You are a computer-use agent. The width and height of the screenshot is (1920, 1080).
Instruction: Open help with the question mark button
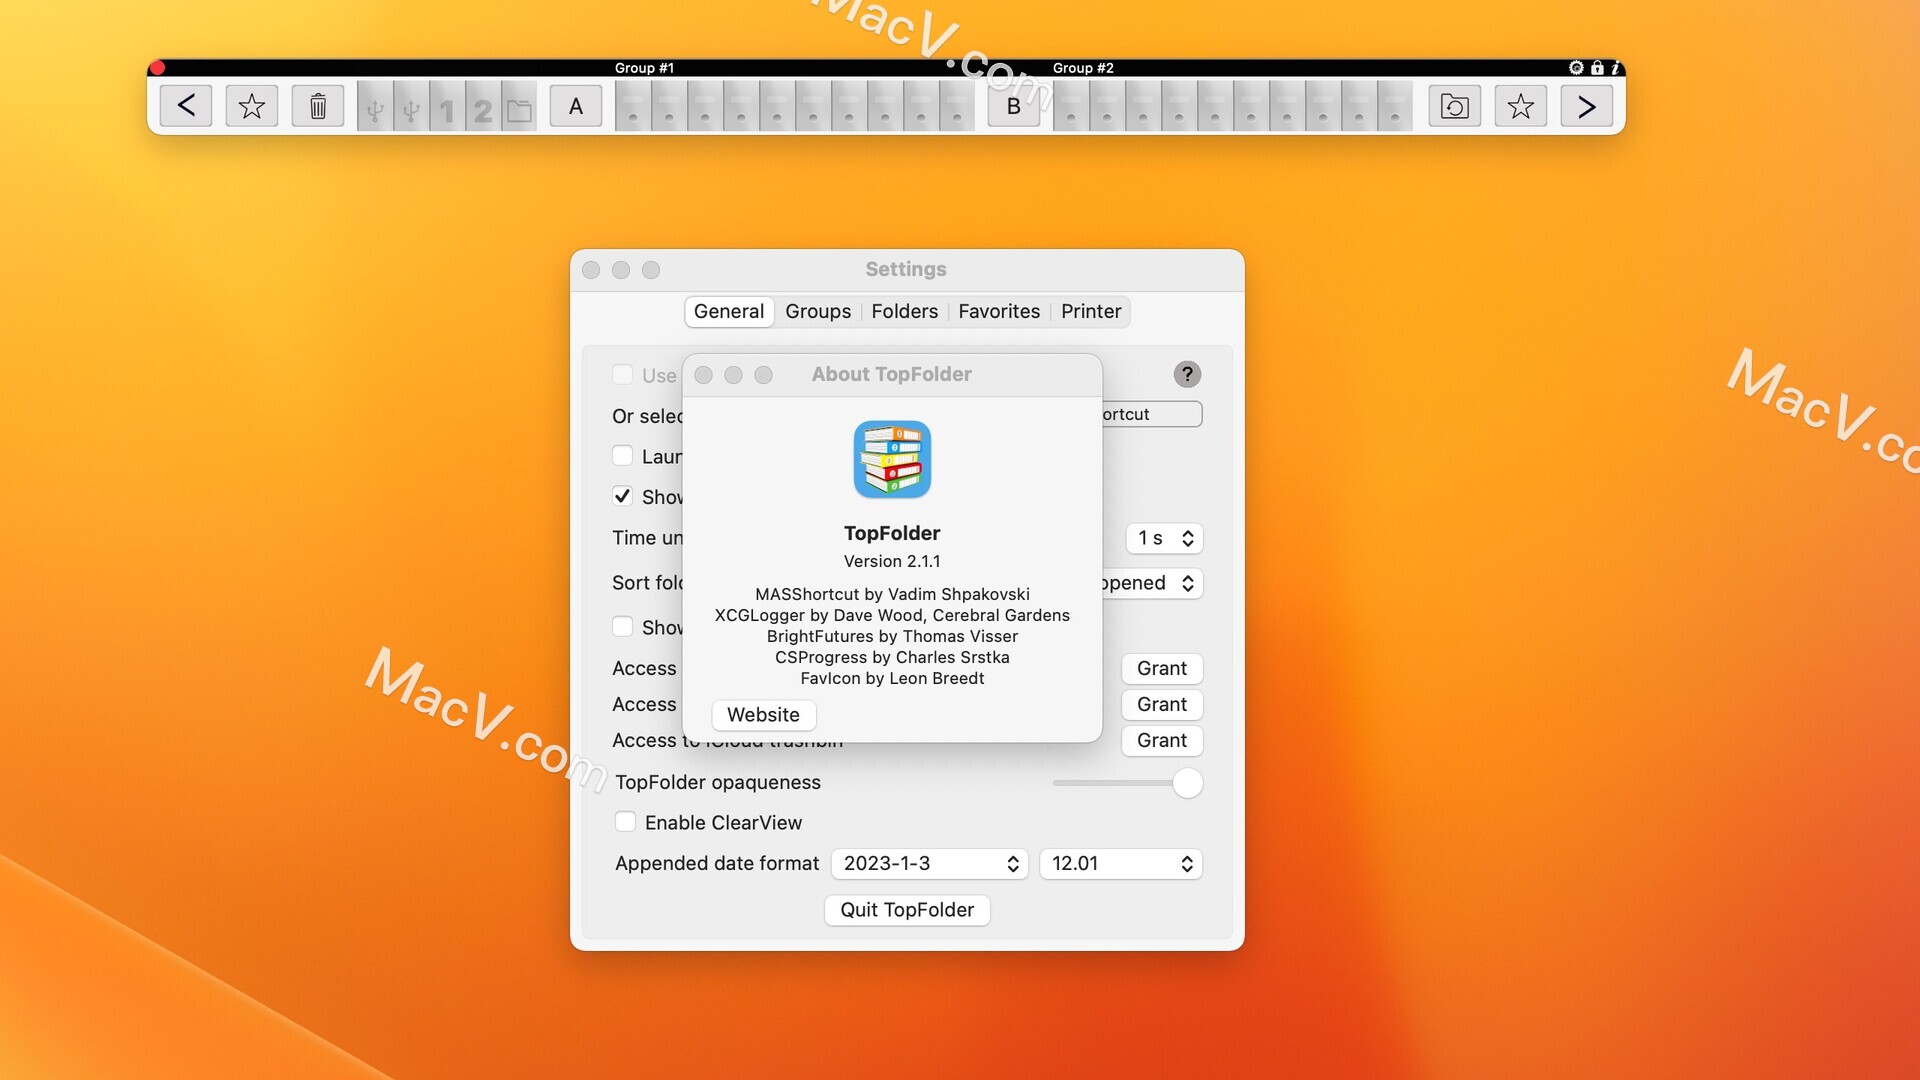pyautogui.click(x=1187, y=374)
